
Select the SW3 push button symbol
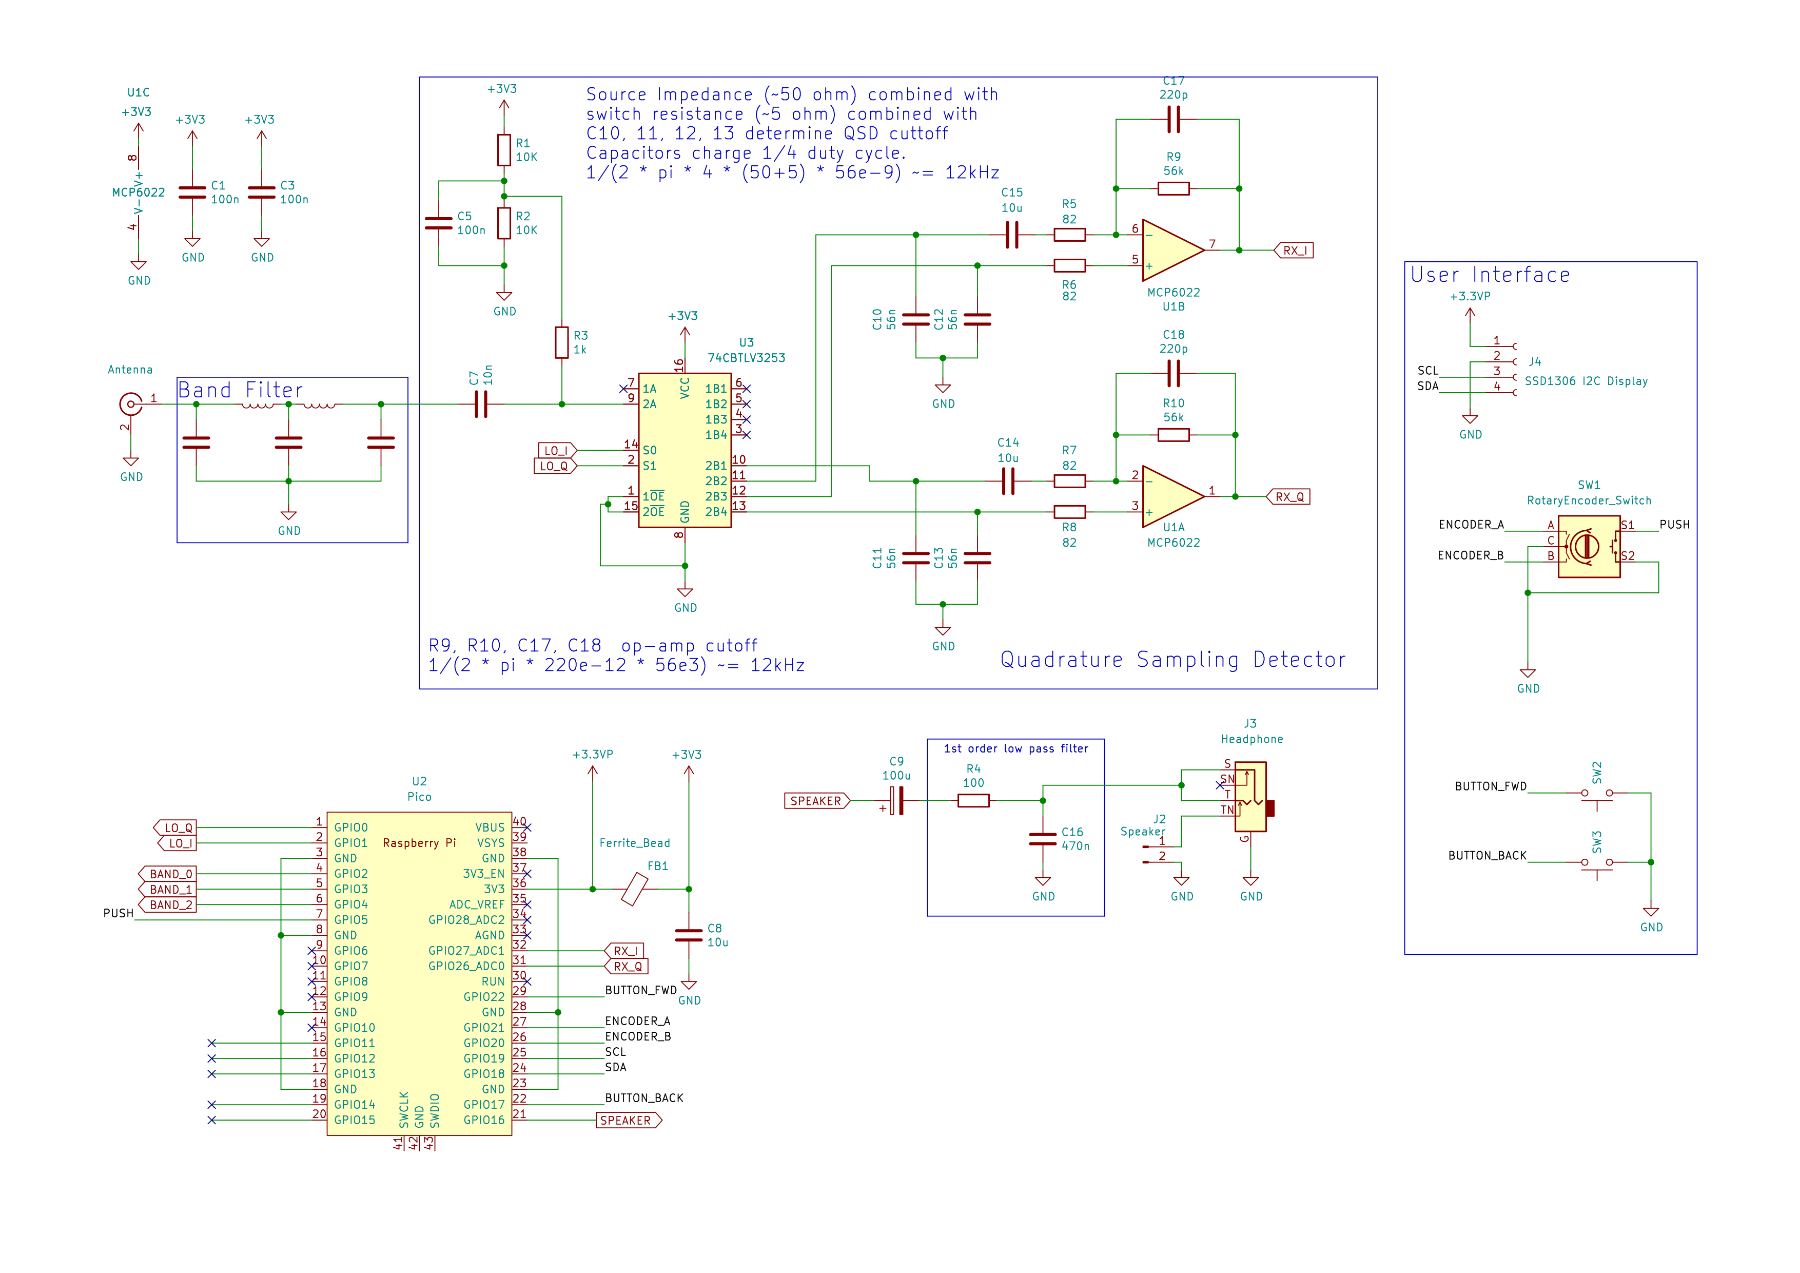tap(1596, 862)
